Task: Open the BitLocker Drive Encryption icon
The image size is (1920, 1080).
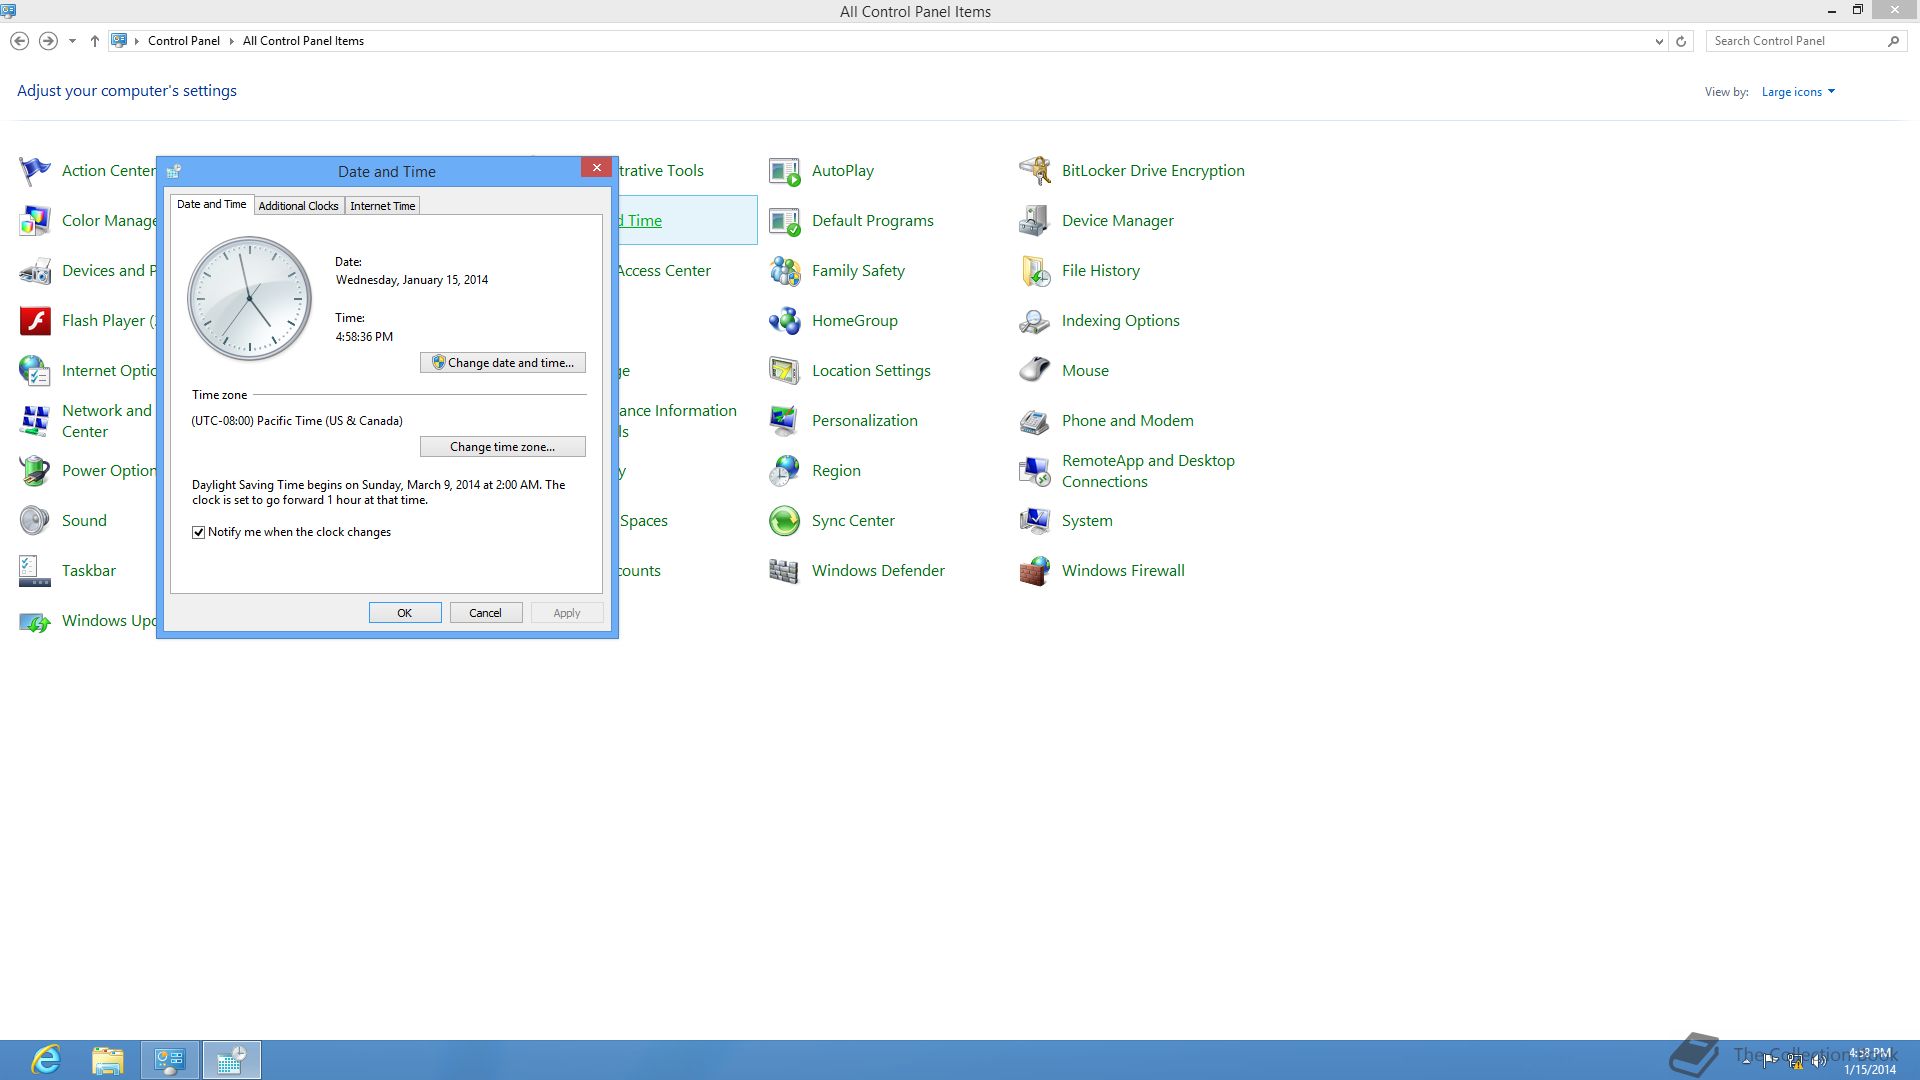Action: coord(1035,171)
